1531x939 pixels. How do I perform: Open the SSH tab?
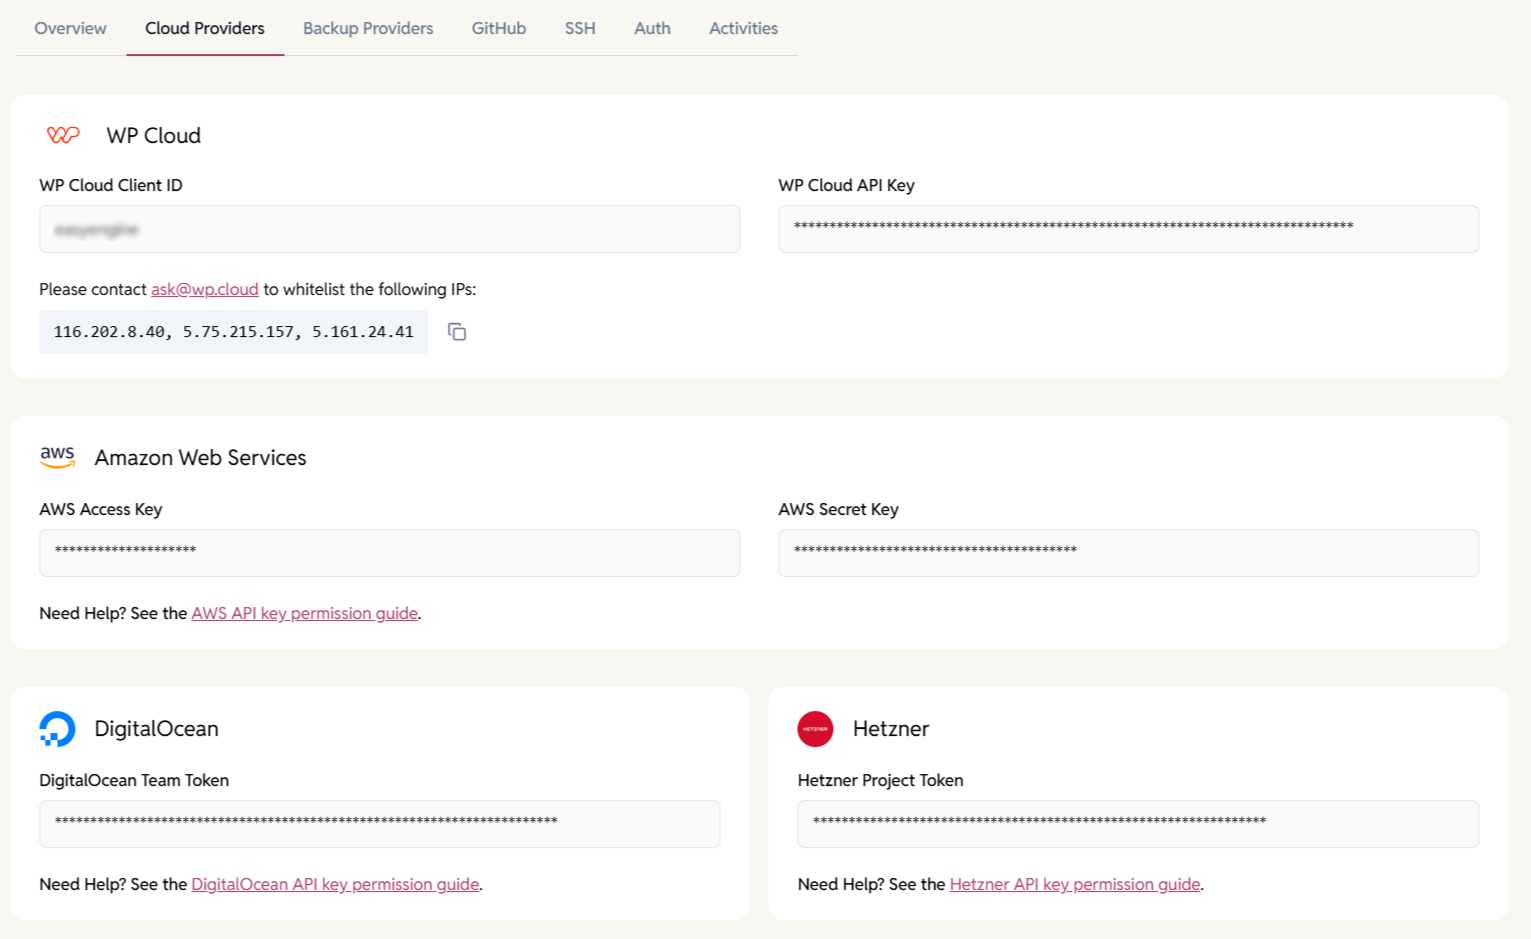pos(579,28)
